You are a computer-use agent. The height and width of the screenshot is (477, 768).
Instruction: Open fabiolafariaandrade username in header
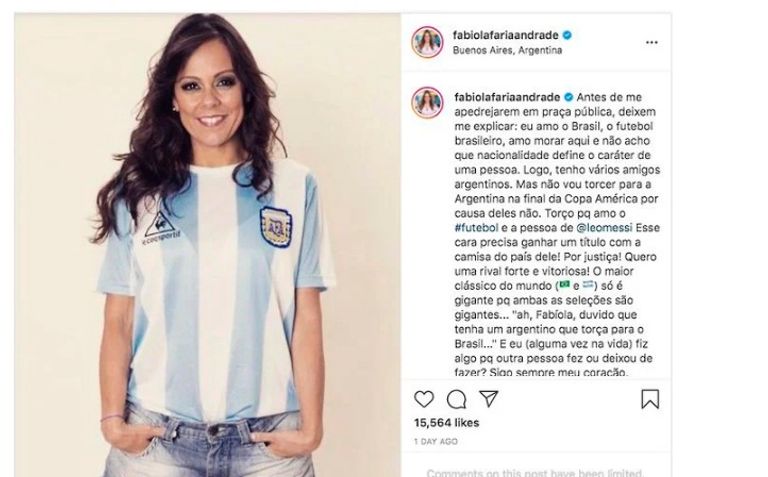tap(505, 35)
